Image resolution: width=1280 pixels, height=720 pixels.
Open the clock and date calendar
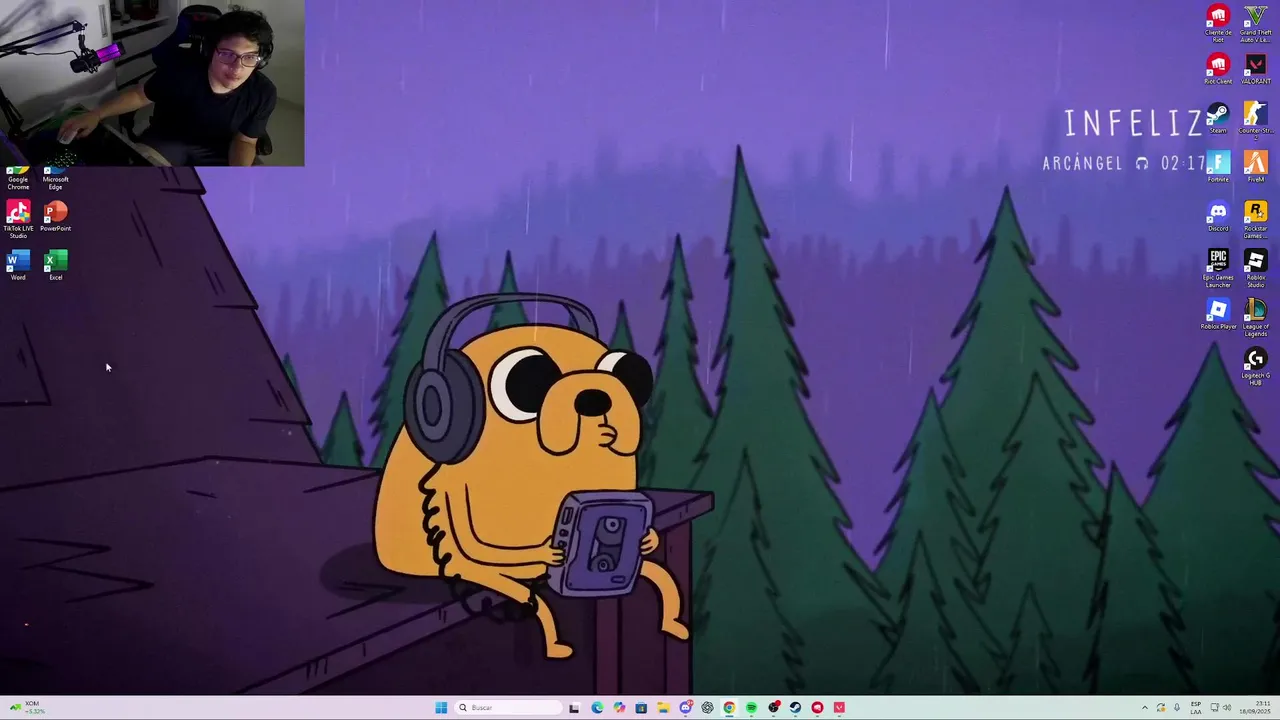tap(1255, 707)
